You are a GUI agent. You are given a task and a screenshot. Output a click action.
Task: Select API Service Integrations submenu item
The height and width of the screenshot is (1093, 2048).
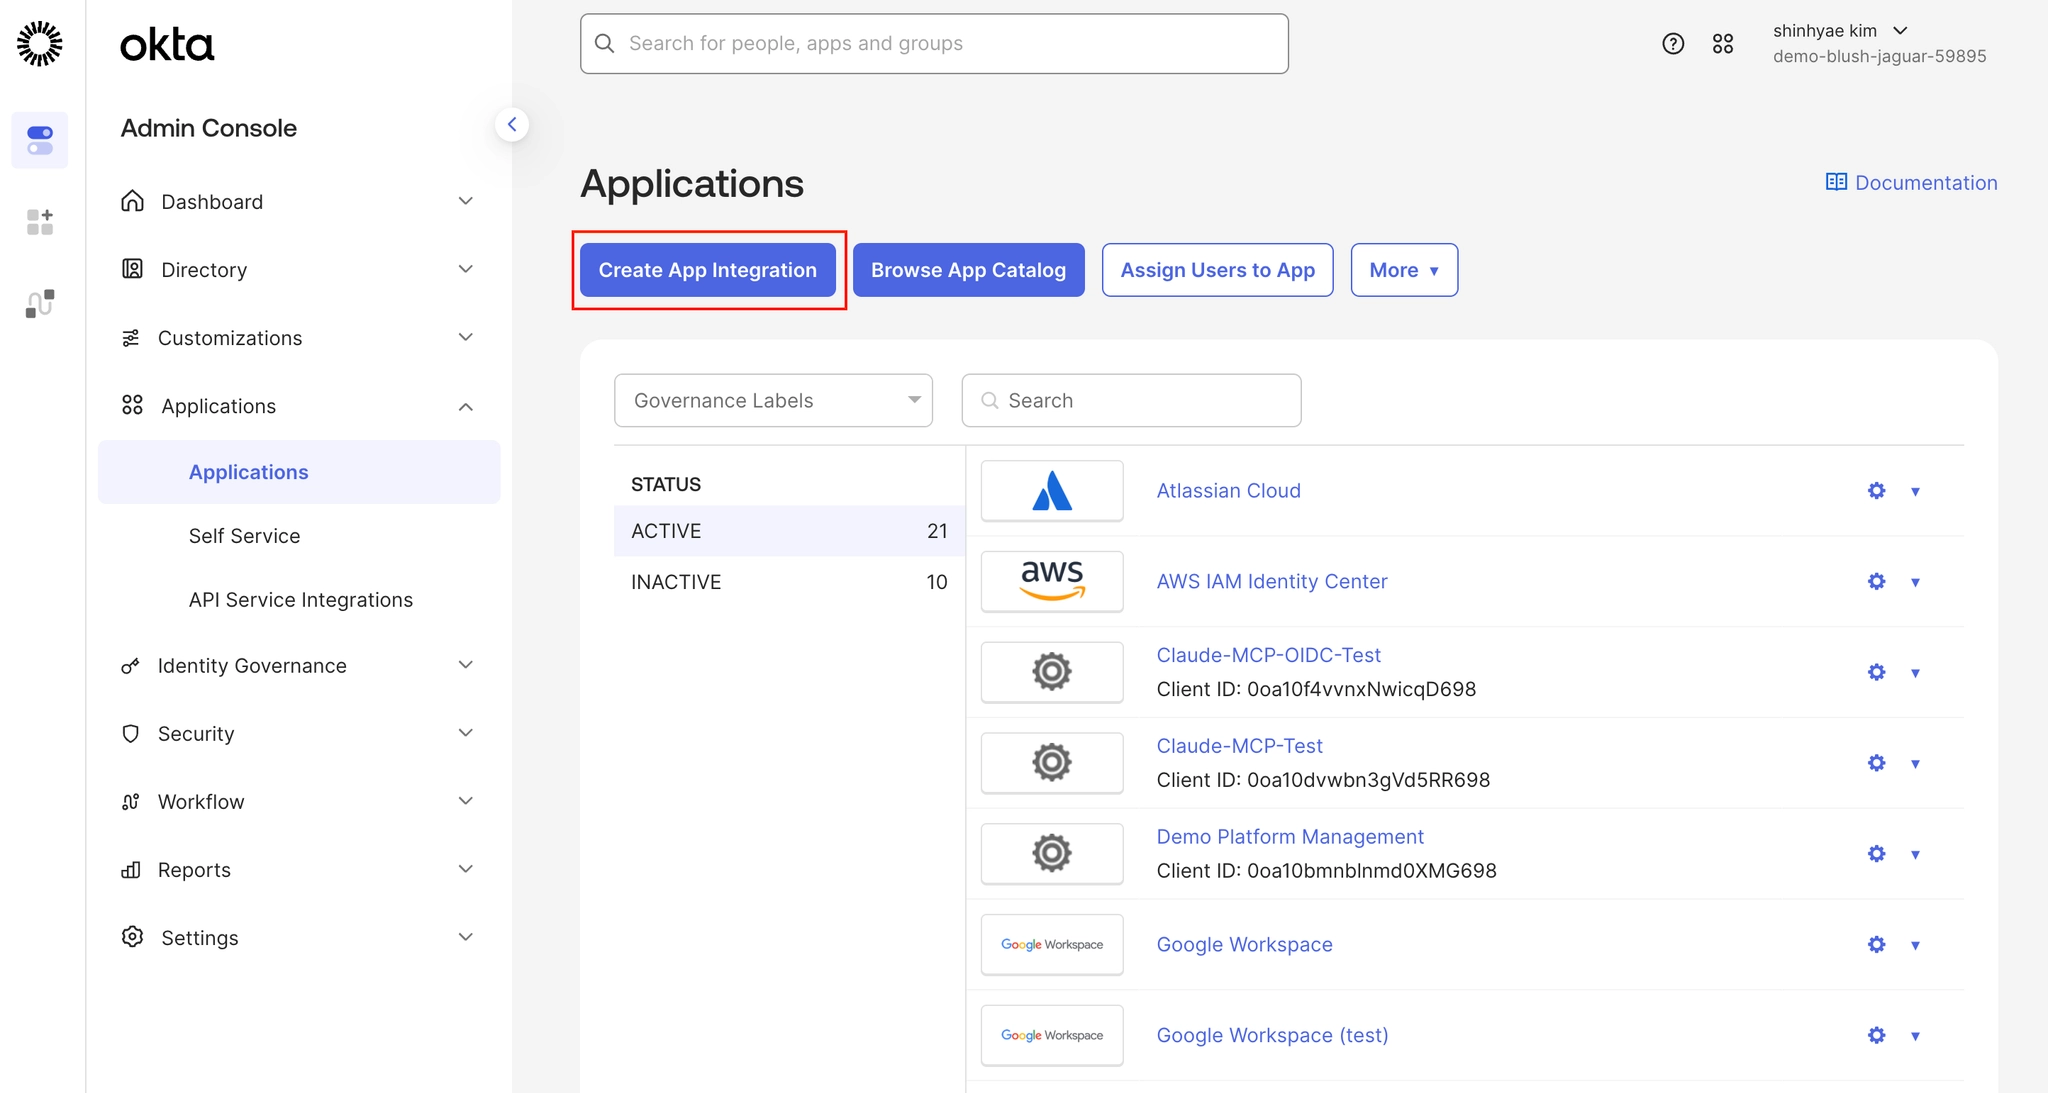point(301,600)
